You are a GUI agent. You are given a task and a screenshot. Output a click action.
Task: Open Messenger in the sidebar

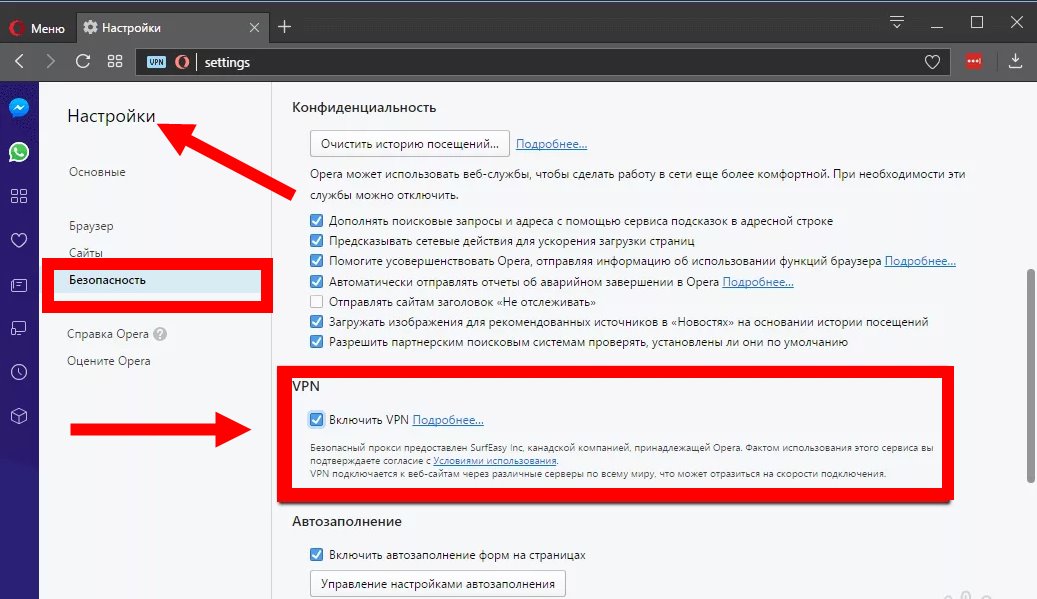19,107
